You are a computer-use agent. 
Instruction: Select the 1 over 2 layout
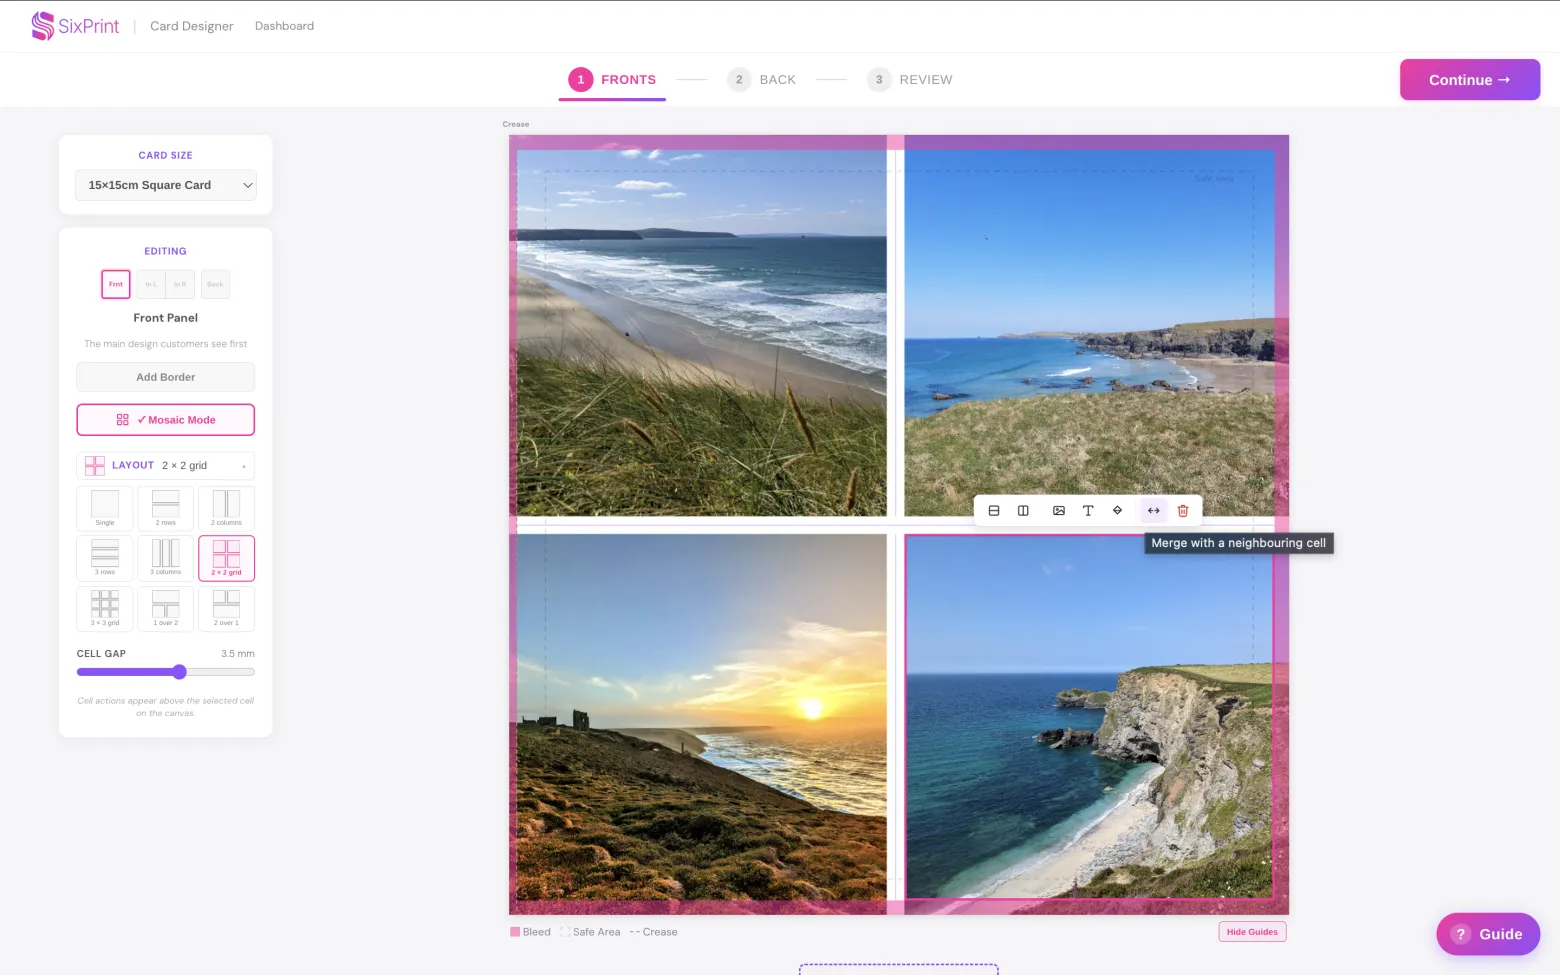coord(166,608)
